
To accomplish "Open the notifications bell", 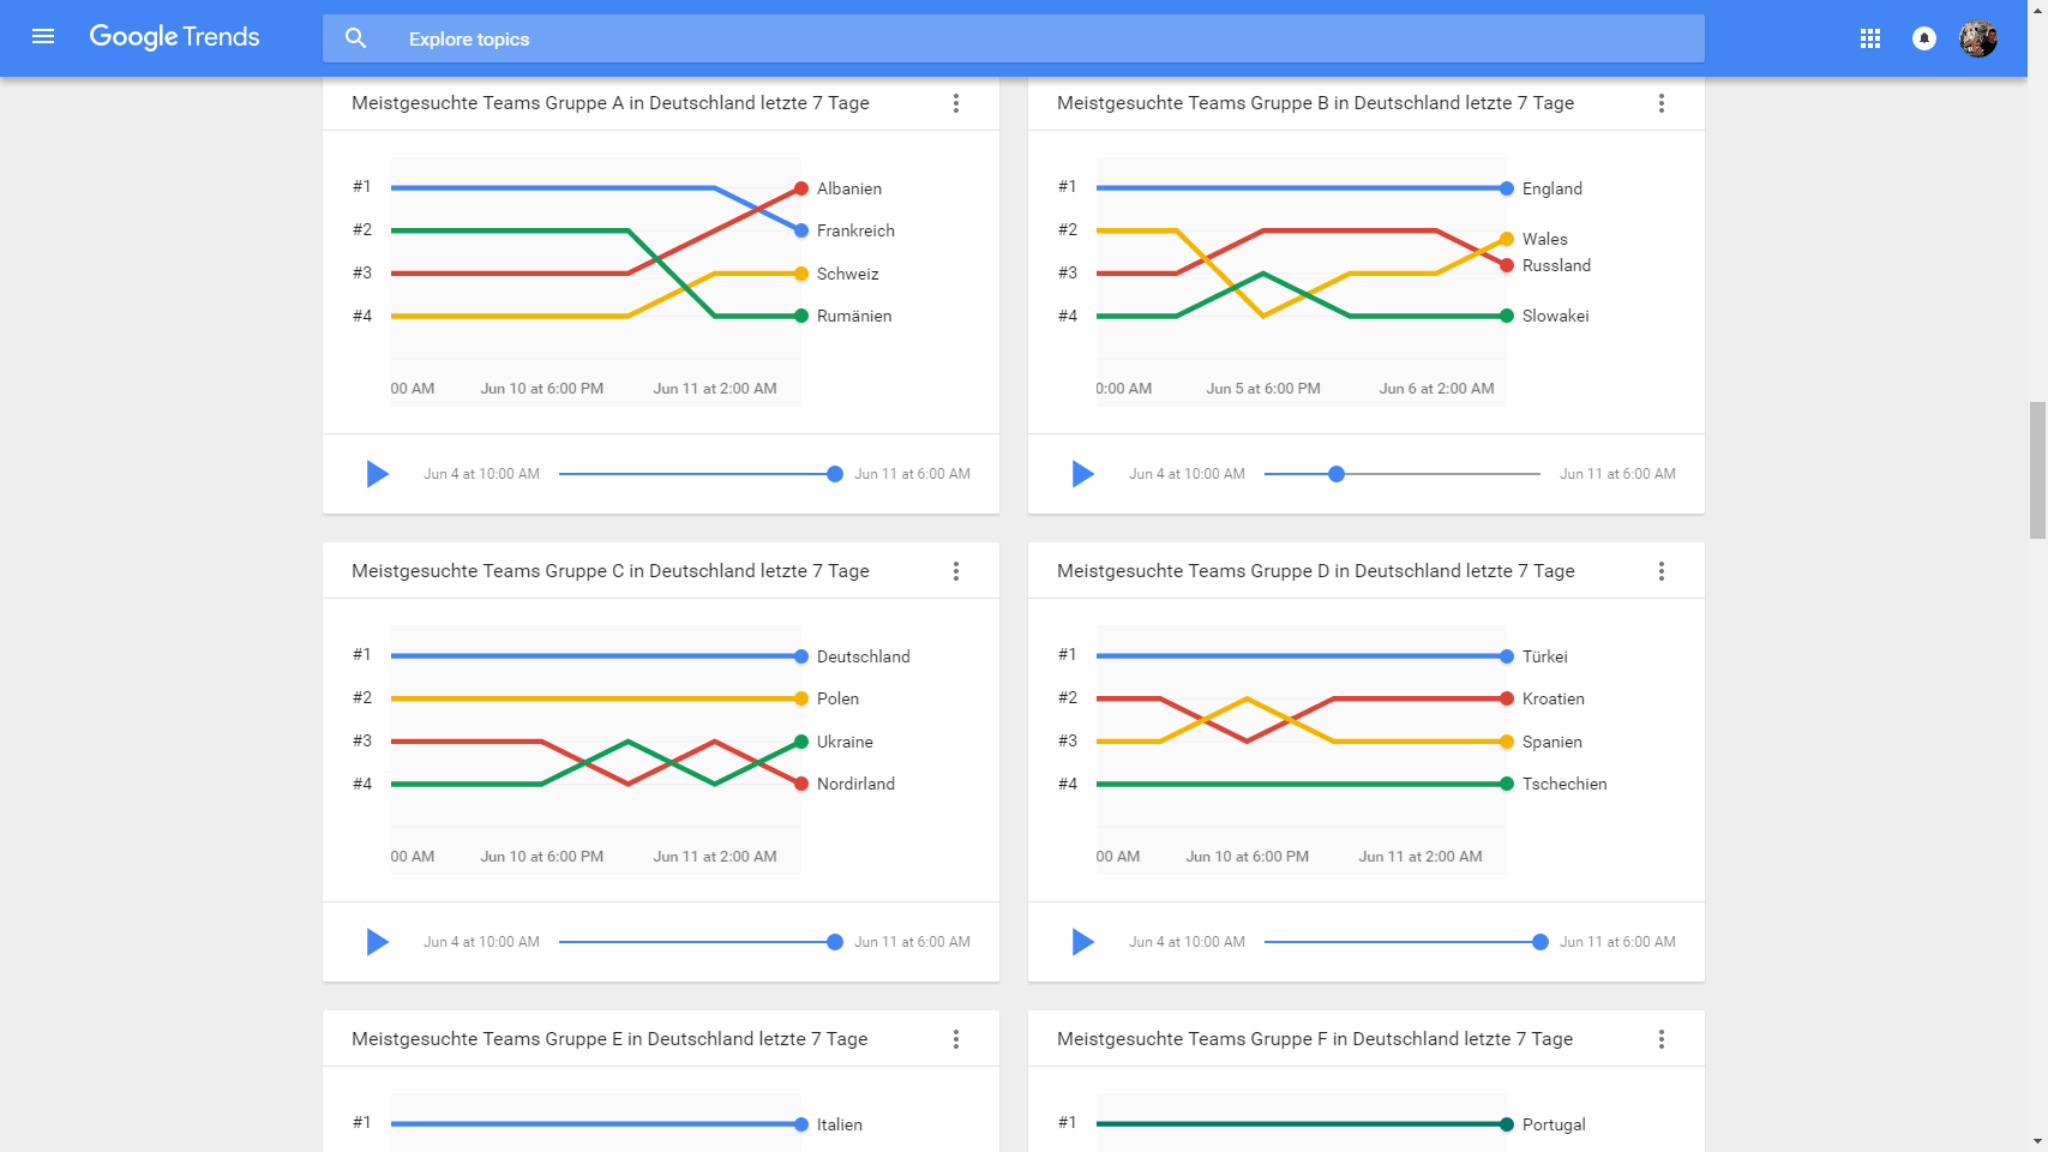I will pyautogui.click(x=1924, y=38).
